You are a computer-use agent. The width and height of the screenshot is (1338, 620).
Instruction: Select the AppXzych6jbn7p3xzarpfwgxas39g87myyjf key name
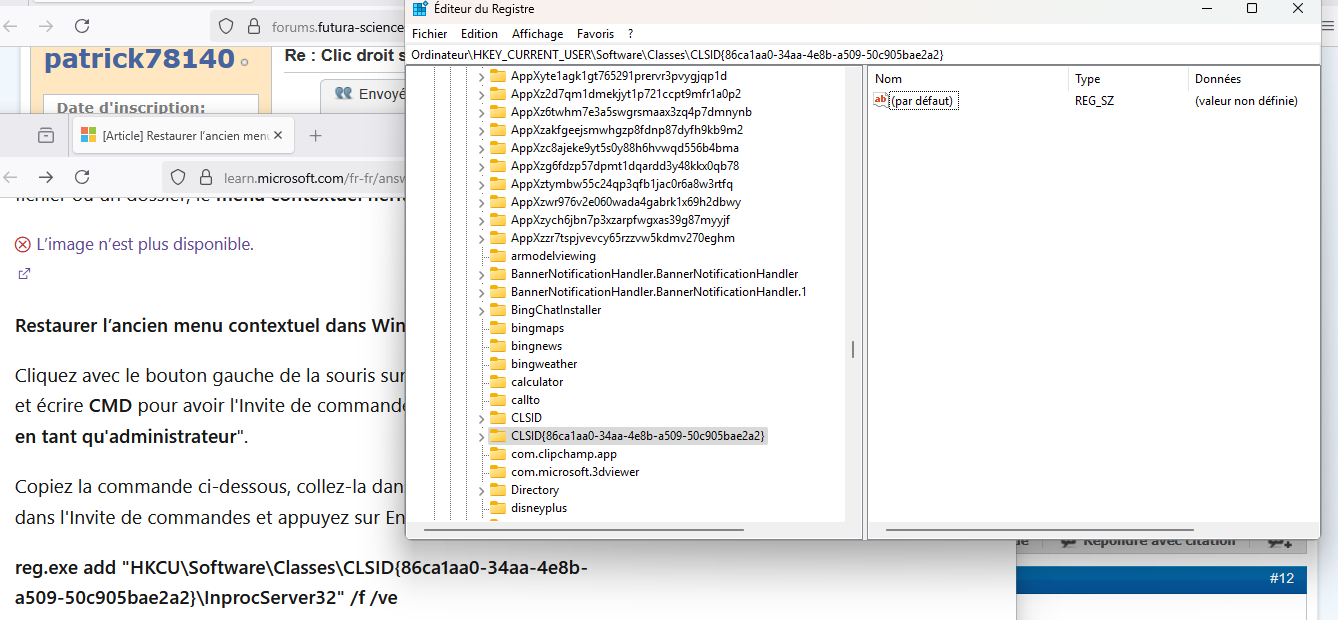coord(620,220)
